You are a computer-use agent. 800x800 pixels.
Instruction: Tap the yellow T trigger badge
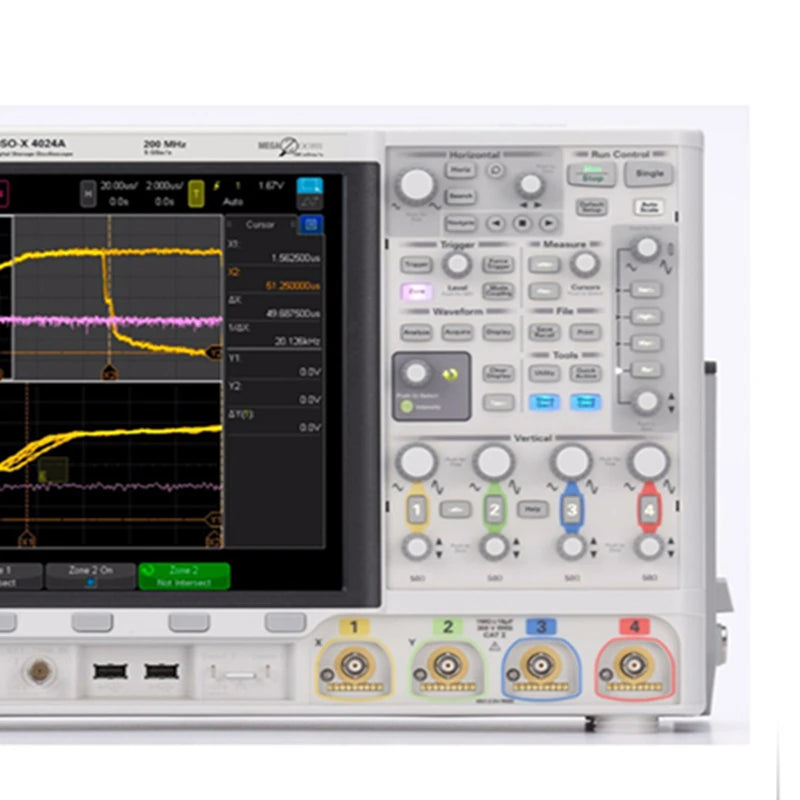pos(196,194)
